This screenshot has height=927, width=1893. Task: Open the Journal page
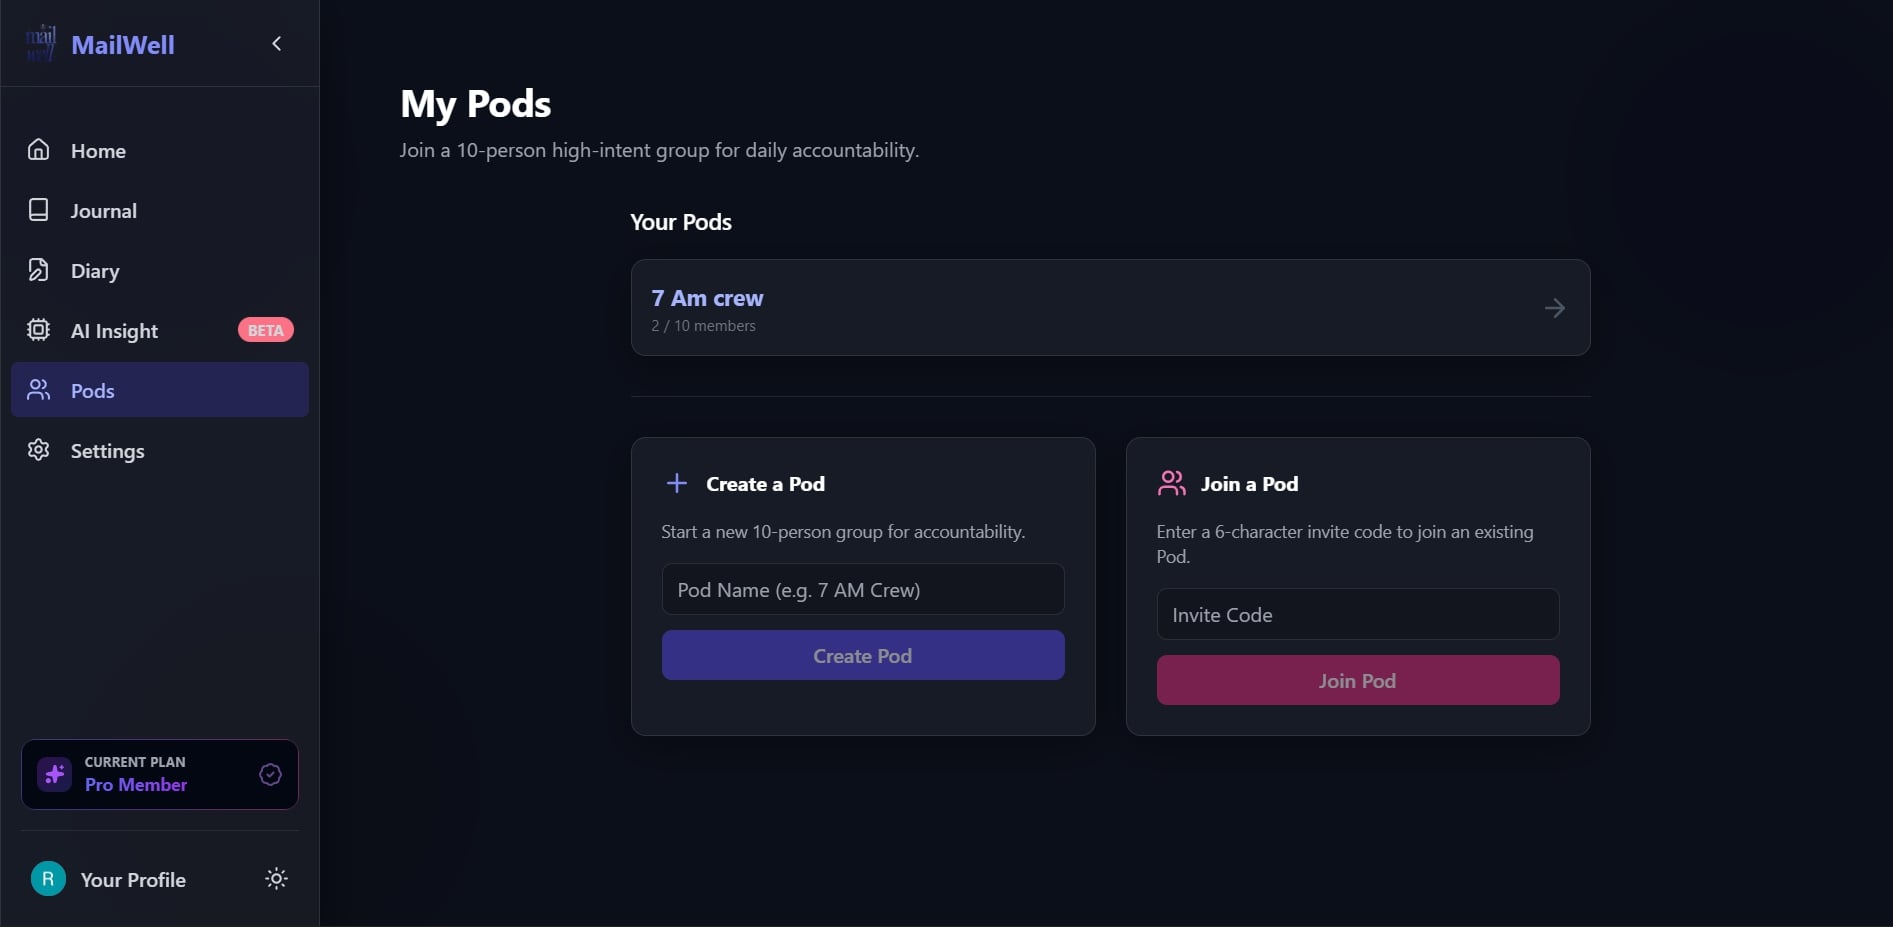(x=103, y=211)
